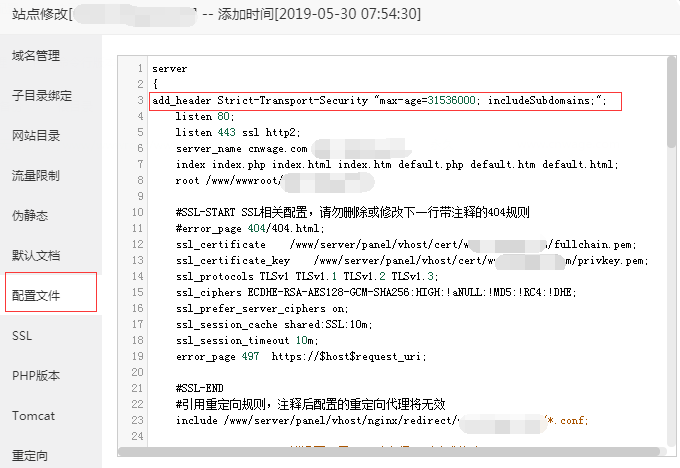Switch to the 子目录绑定 tab
Viewport: 680px width, 468px height.
[x=42, y=96]
